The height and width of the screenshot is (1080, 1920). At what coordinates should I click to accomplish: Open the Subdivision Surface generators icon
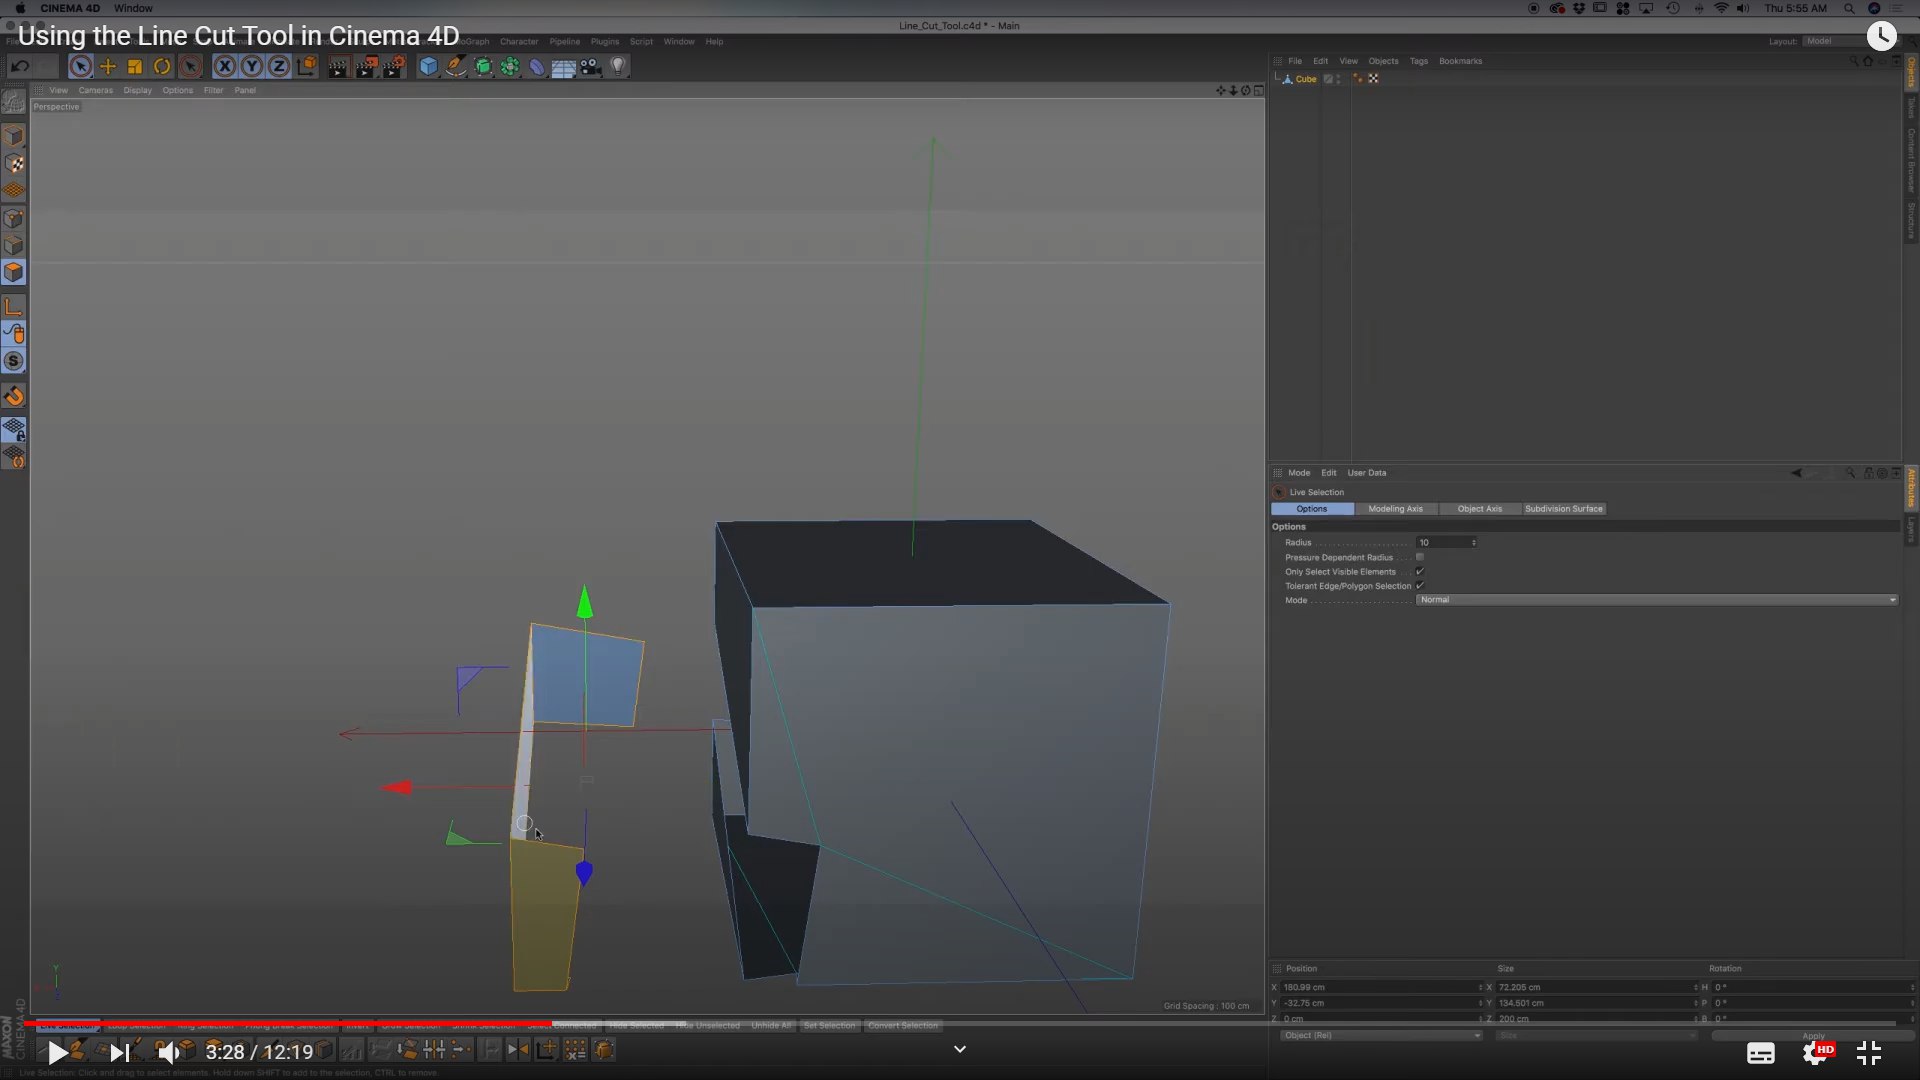pyautogui.click(x=483, y=66)
